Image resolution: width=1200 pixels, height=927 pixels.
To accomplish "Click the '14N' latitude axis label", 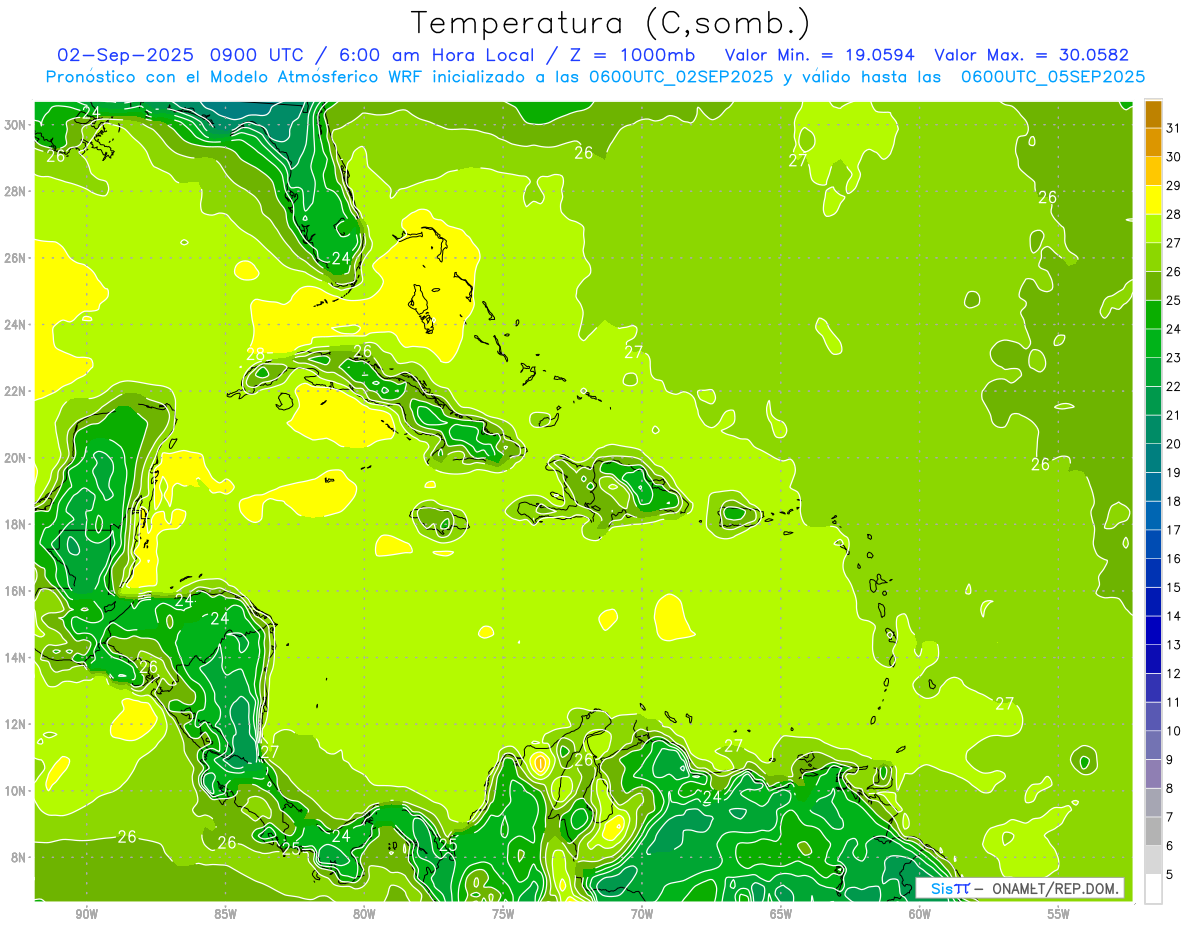I will [17, 657].
